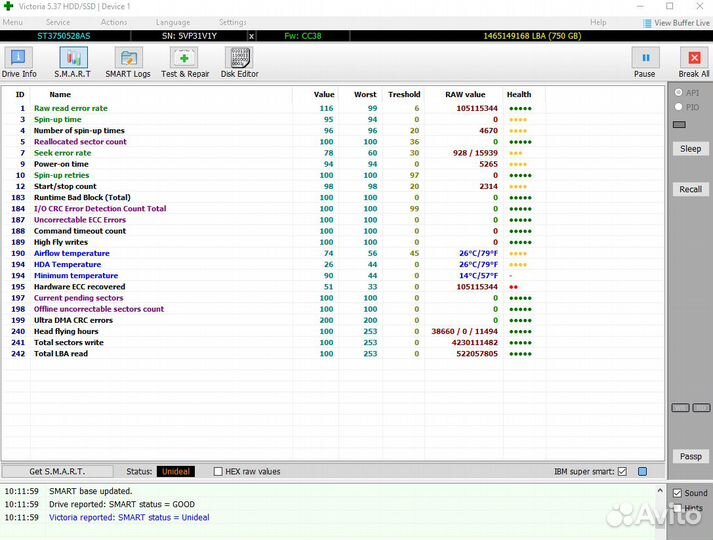Click the Get S.M.A.R.T. button
This screenshot has width=713, height=540.
point(57,471)
